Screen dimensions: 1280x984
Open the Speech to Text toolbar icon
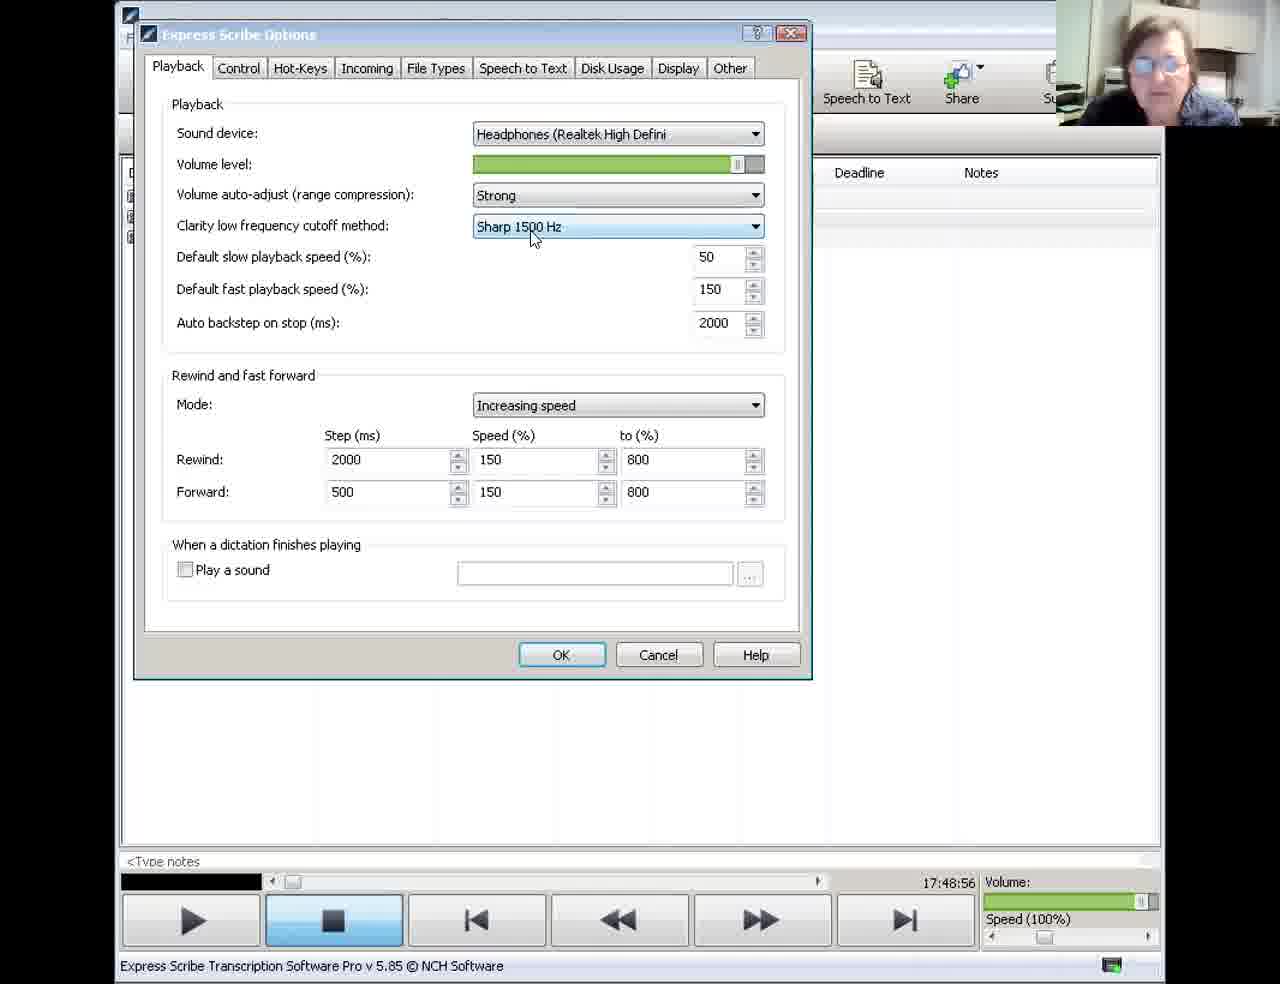pos(867,83)
